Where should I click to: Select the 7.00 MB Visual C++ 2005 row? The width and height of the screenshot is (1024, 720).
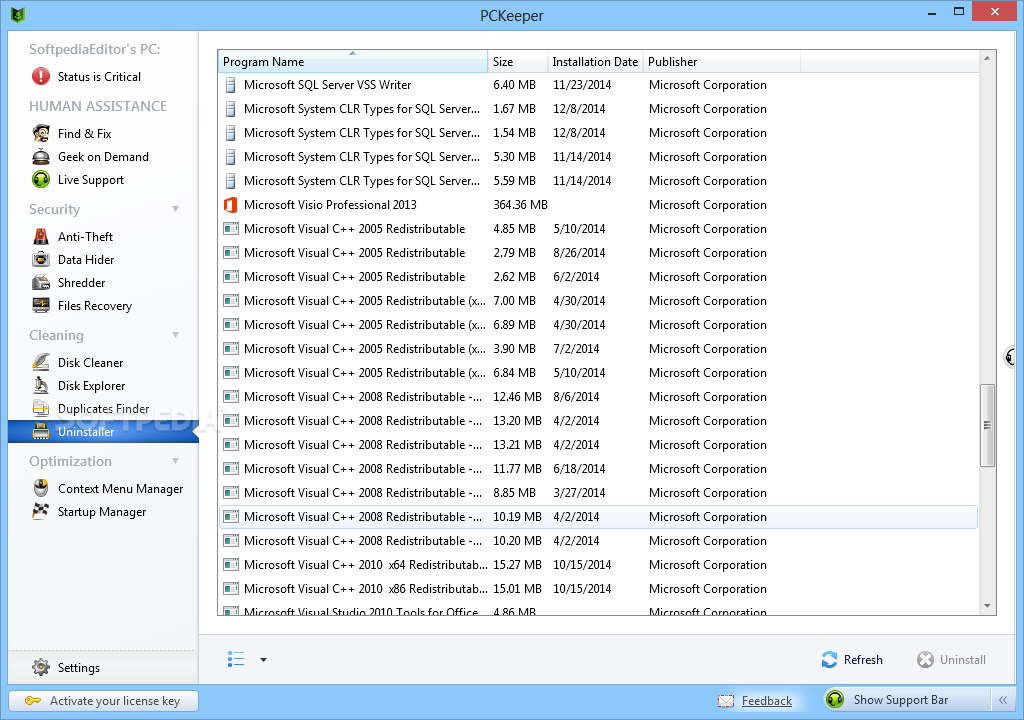pos(598,301)
